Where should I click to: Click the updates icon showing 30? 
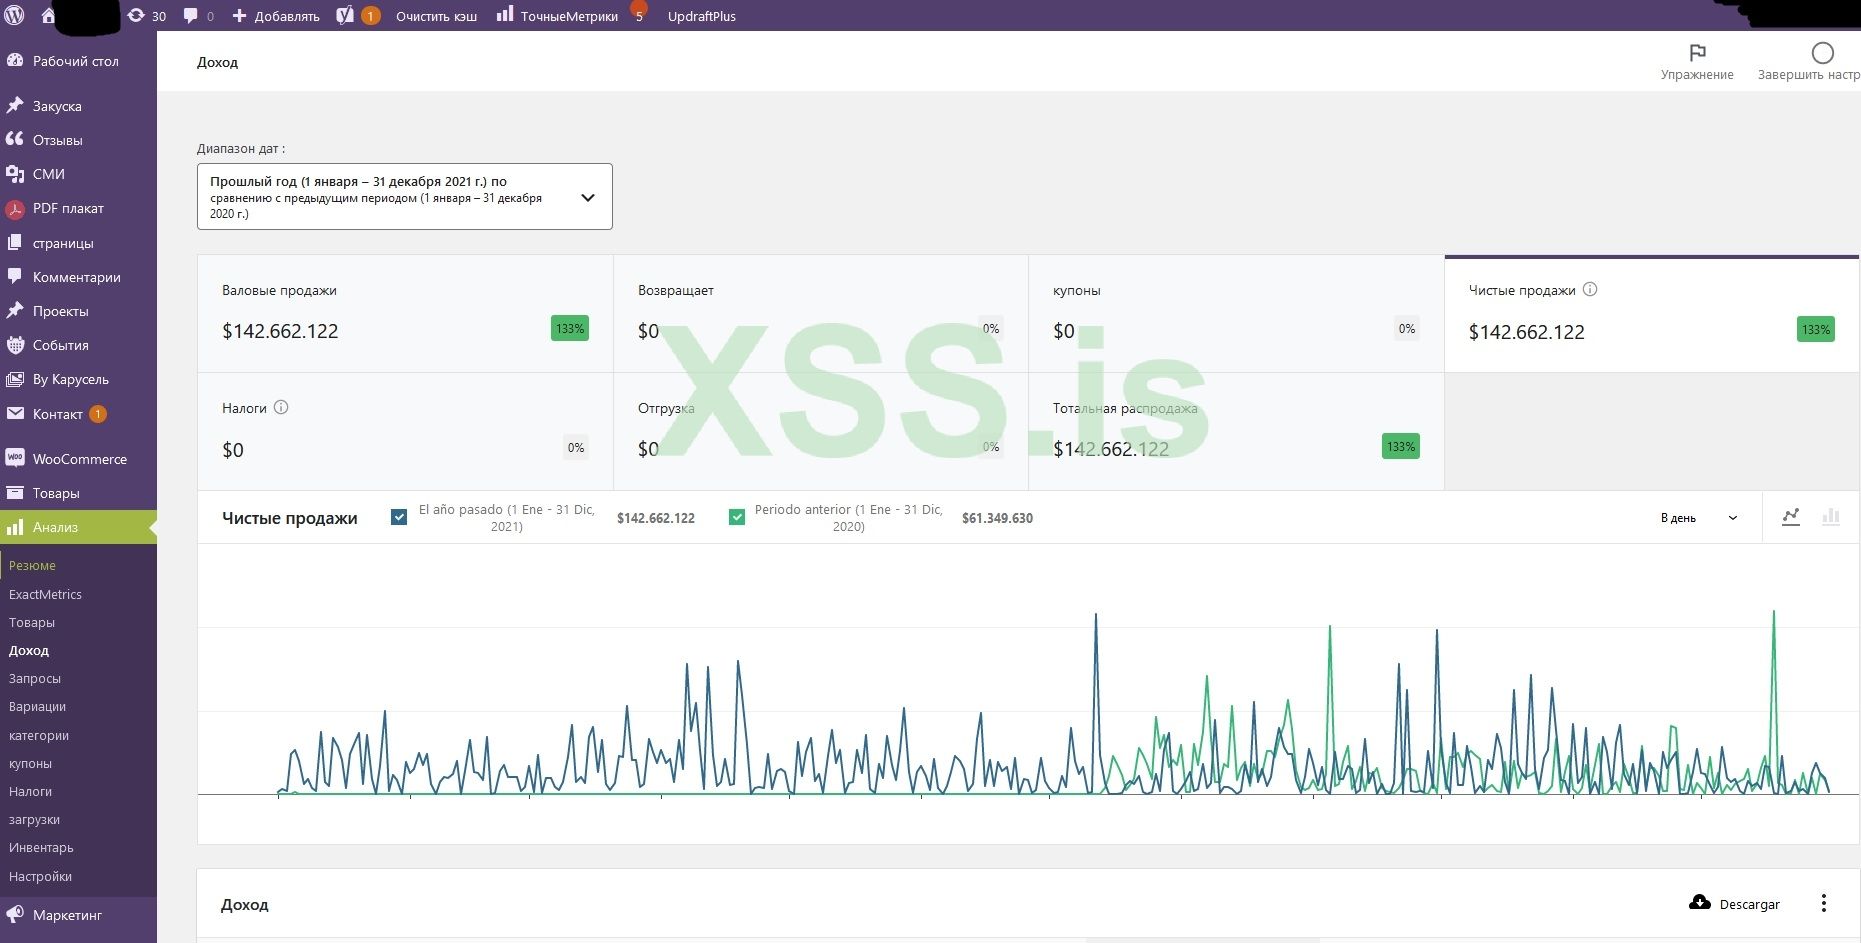pos(147,16)
